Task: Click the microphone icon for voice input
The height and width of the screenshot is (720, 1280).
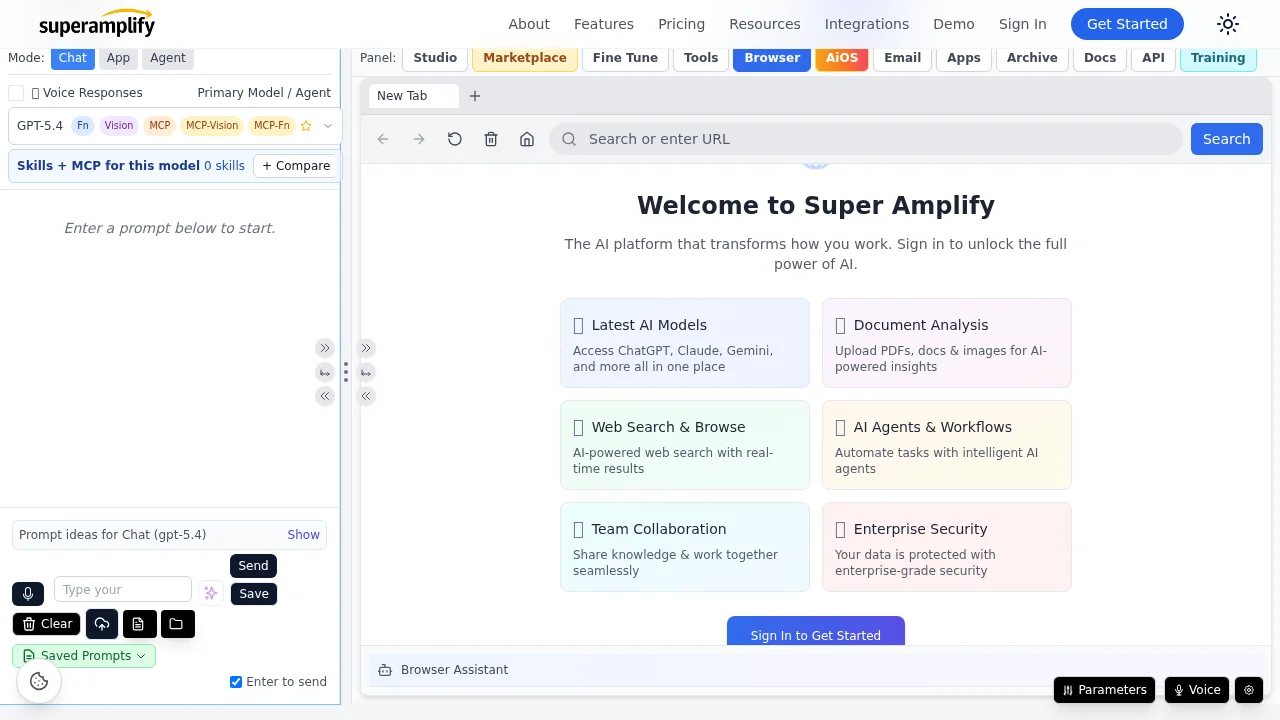Action: coord(28,593)
